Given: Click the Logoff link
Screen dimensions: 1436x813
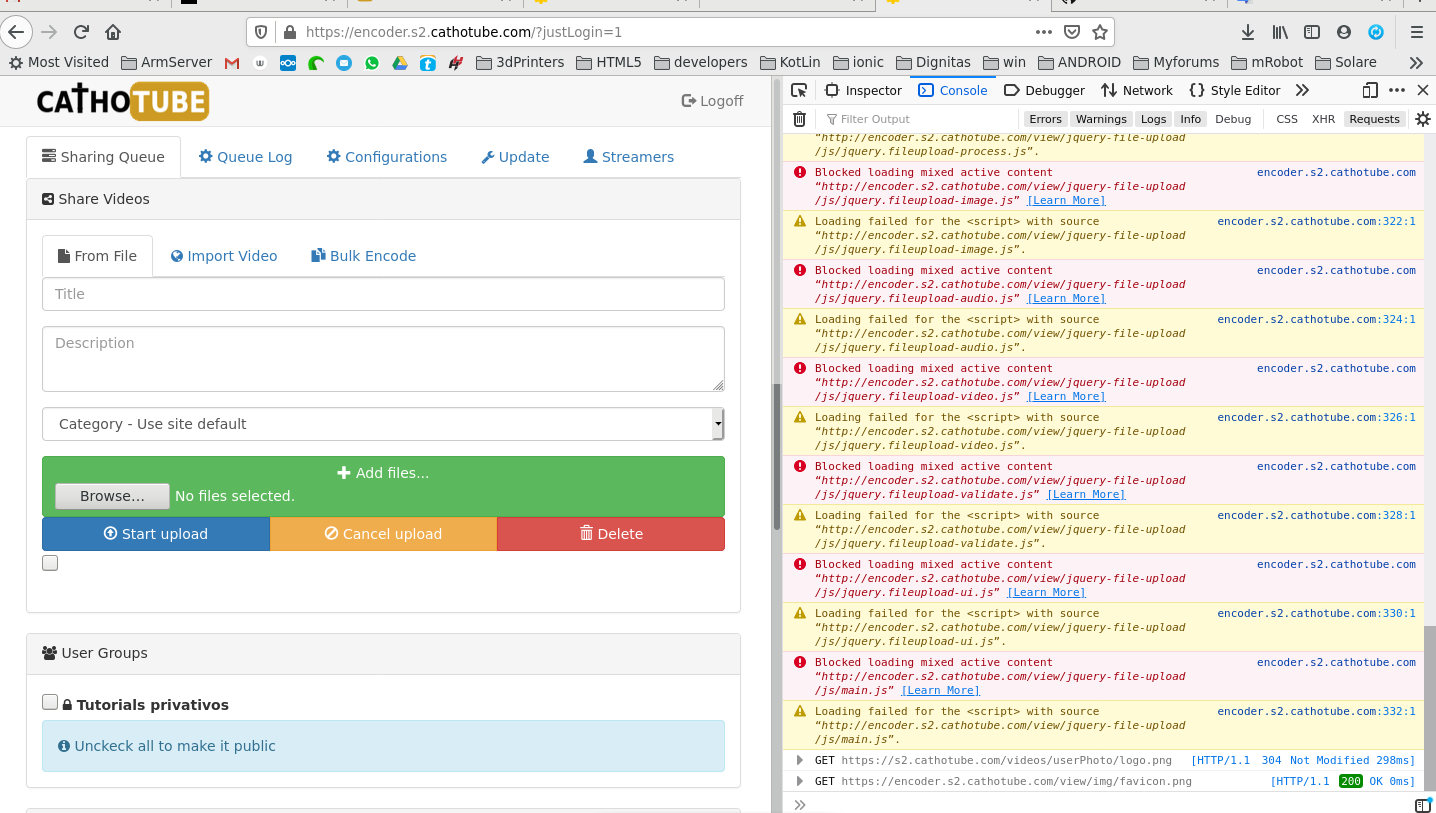Looking at the screenshot, I should (x=712, y=100).
